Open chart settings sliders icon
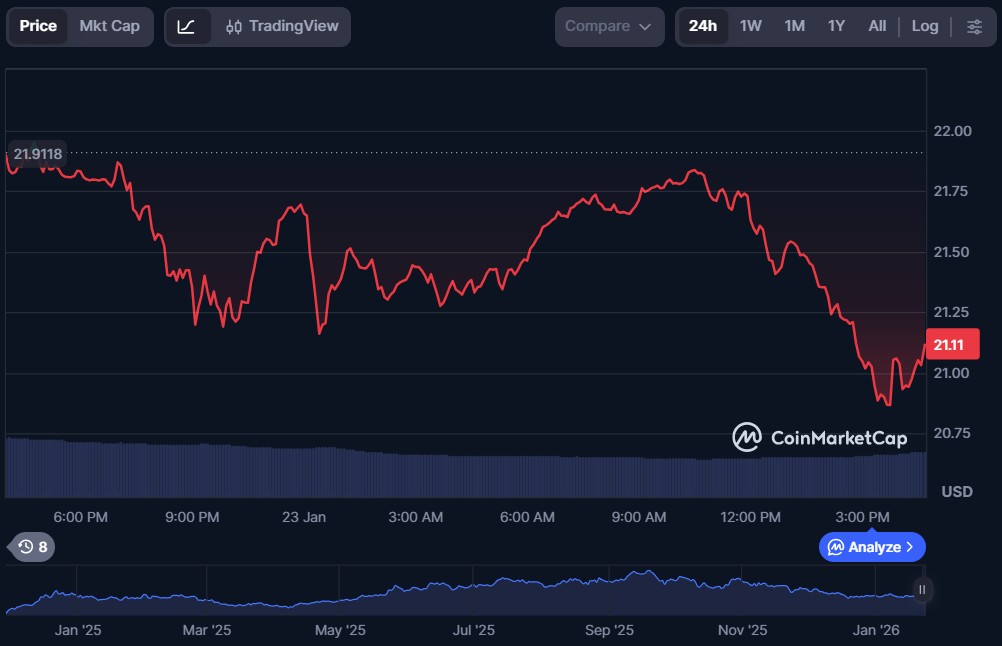Image resolution: width=1002 pixels, height=646 pixels. 974,27
